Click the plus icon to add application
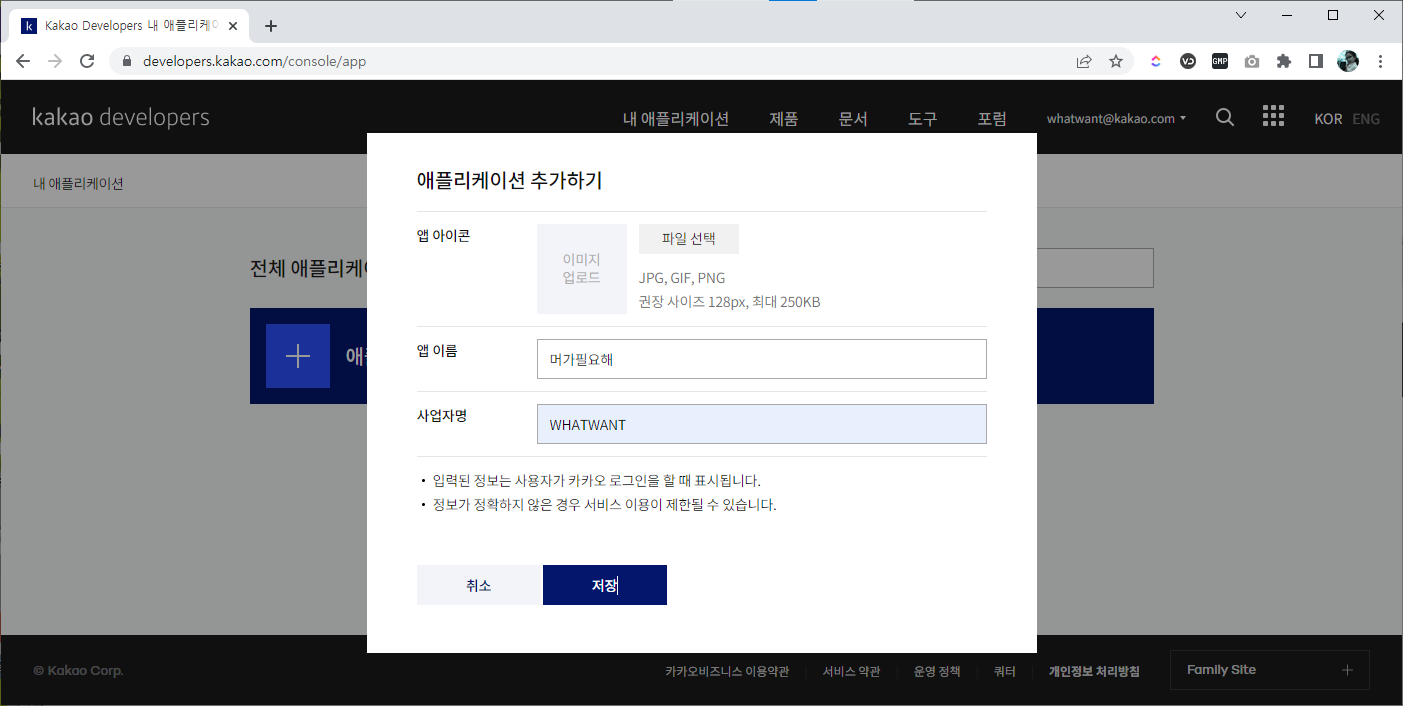This screenshot has width=1403, height=706. click(x=298, y=356)
